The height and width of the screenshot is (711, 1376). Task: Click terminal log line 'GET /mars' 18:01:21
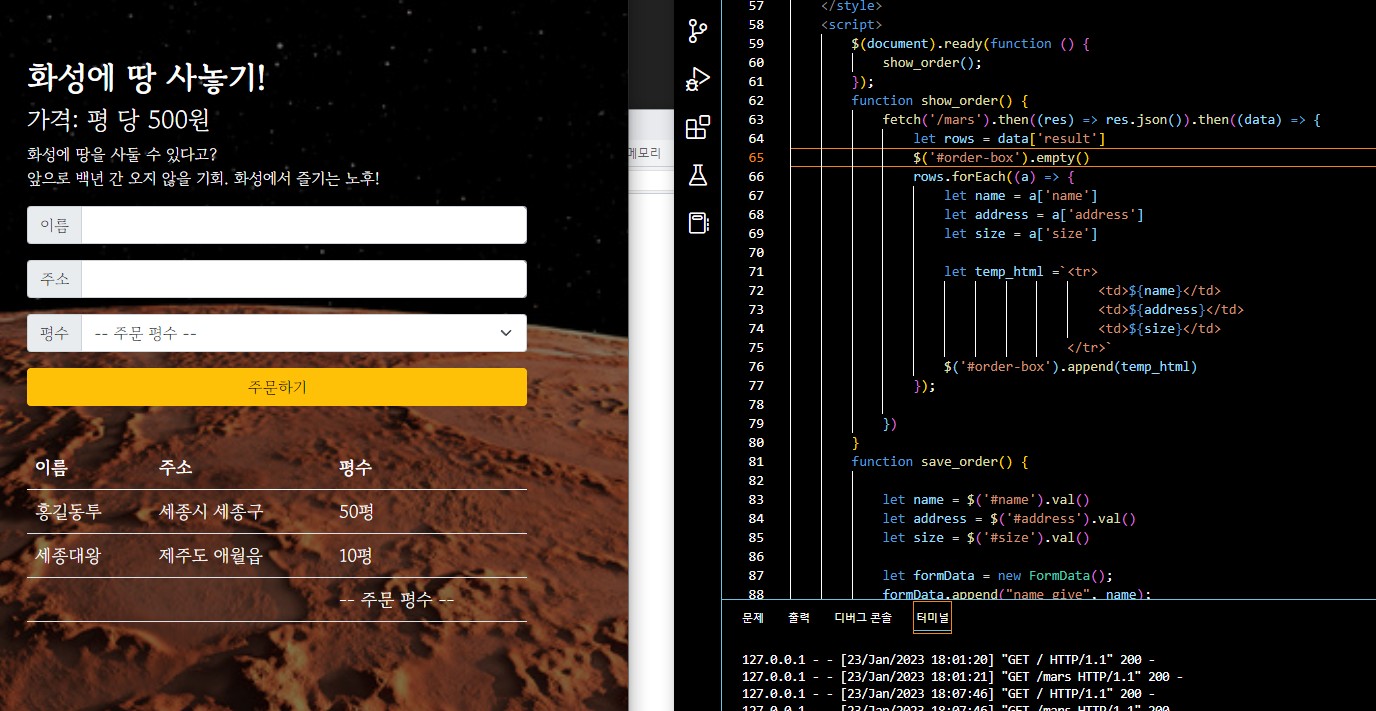point(963,677)
